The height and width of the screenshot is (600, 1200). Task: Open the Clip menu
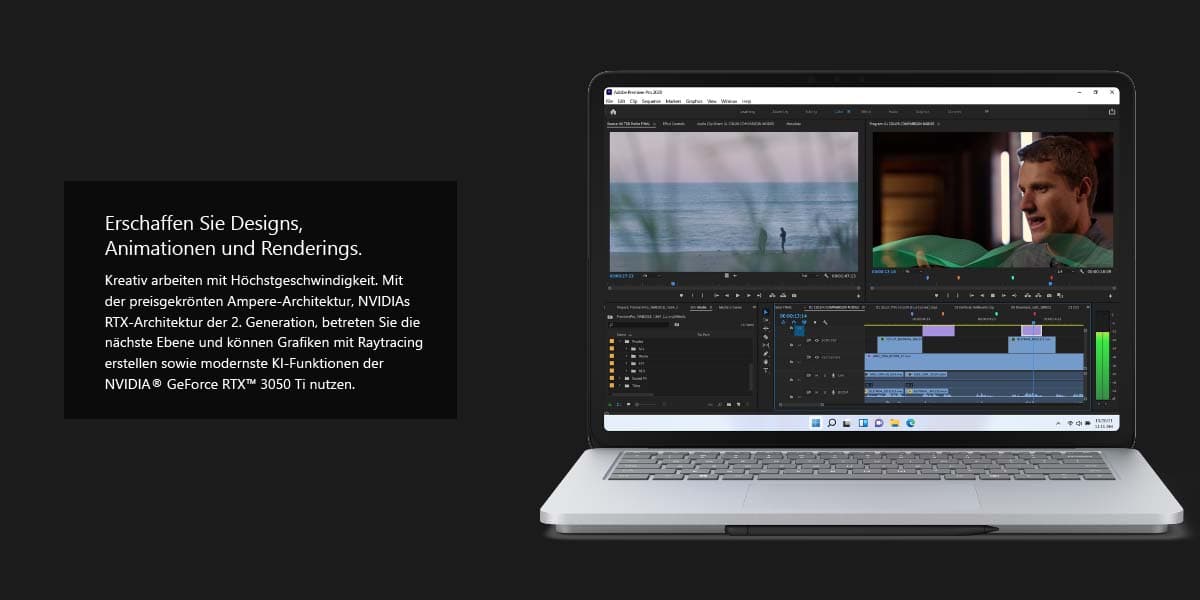[633, 101]
